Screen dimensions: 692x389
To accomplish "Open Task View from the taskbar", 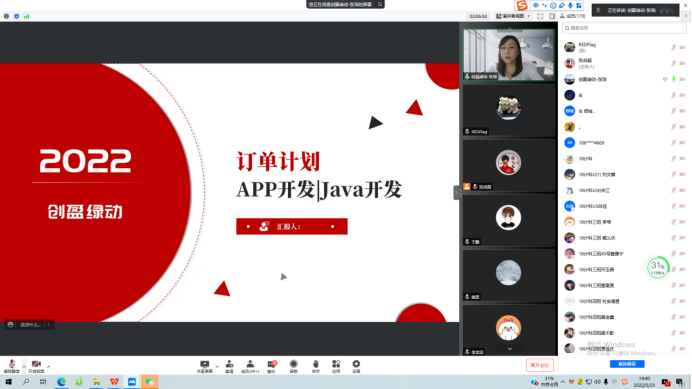I will (43, 382).
